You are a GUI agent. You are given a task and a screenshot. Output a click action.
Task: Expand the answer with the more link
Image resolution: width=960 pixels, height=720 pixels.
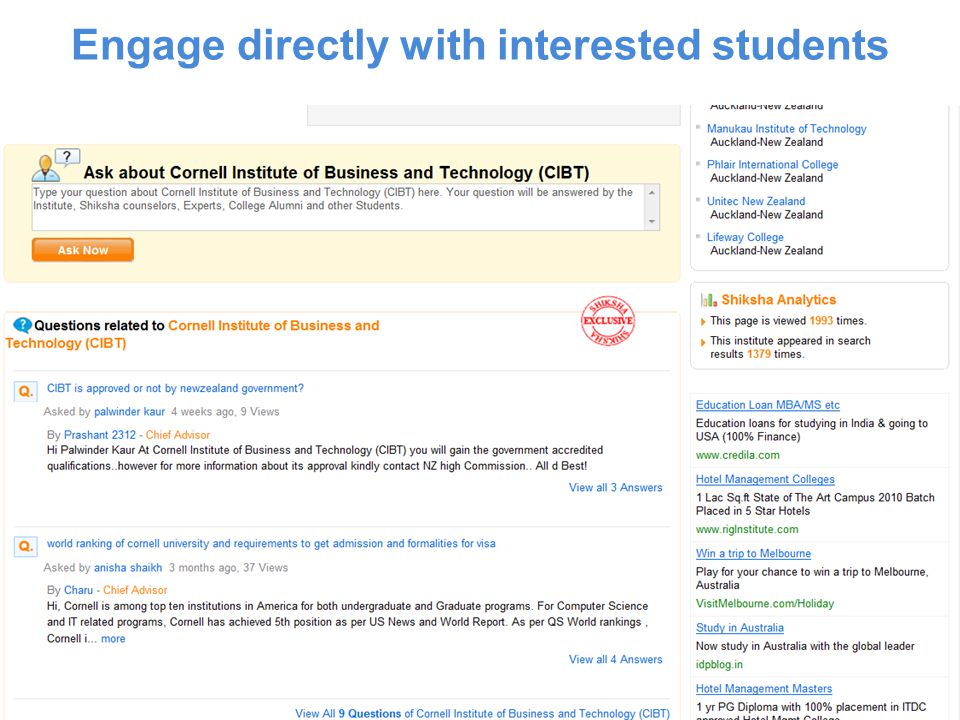[113, 639]
